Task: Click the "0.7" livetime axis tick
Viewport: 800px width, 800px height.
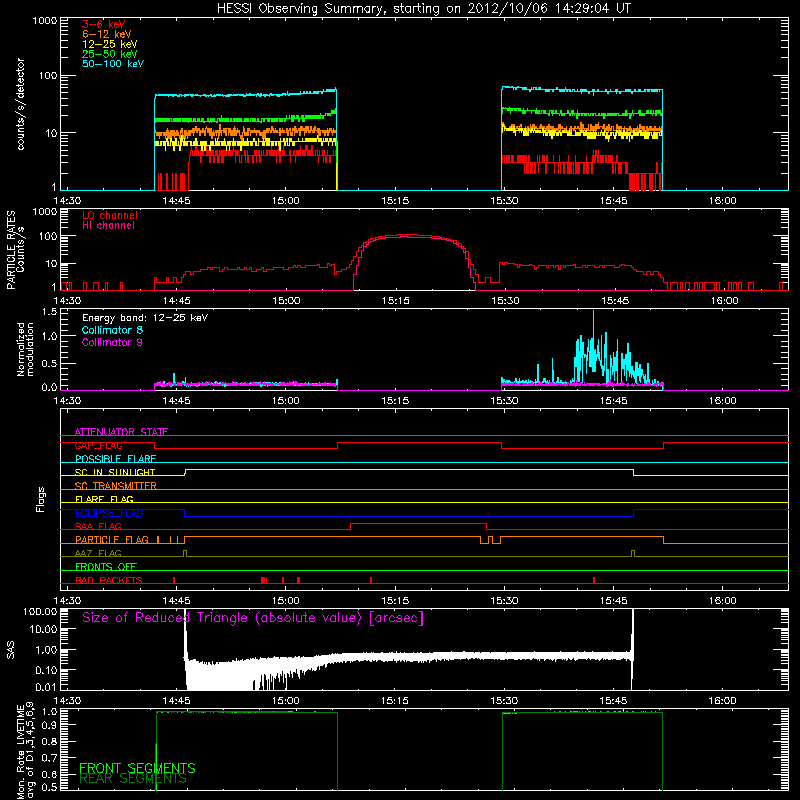Action: pyautogui.click(x=49, y=758)
